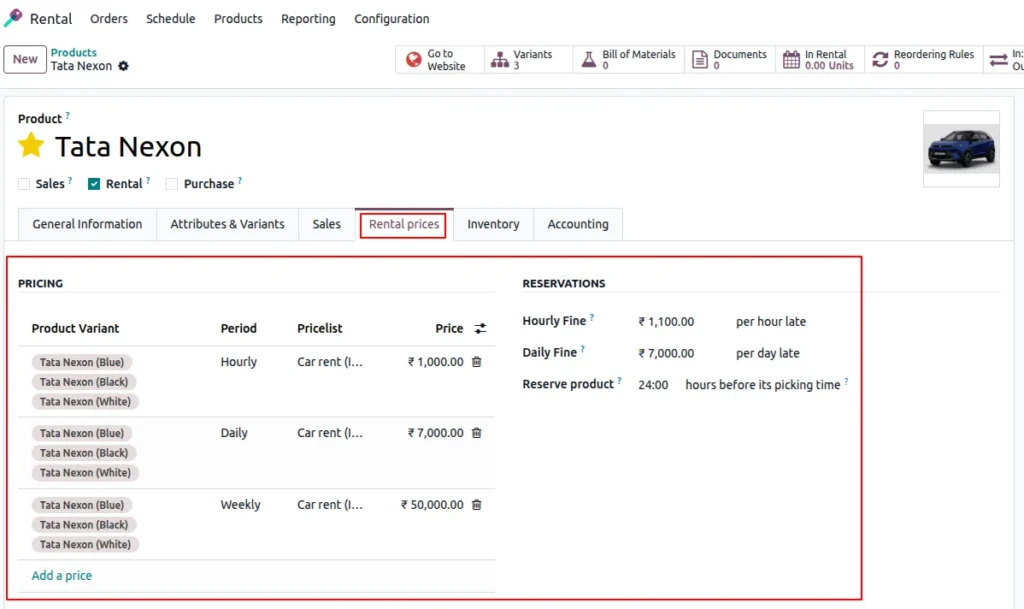
Task: Click the Reordering Rules refresh icon
Action: pos(880,60)
